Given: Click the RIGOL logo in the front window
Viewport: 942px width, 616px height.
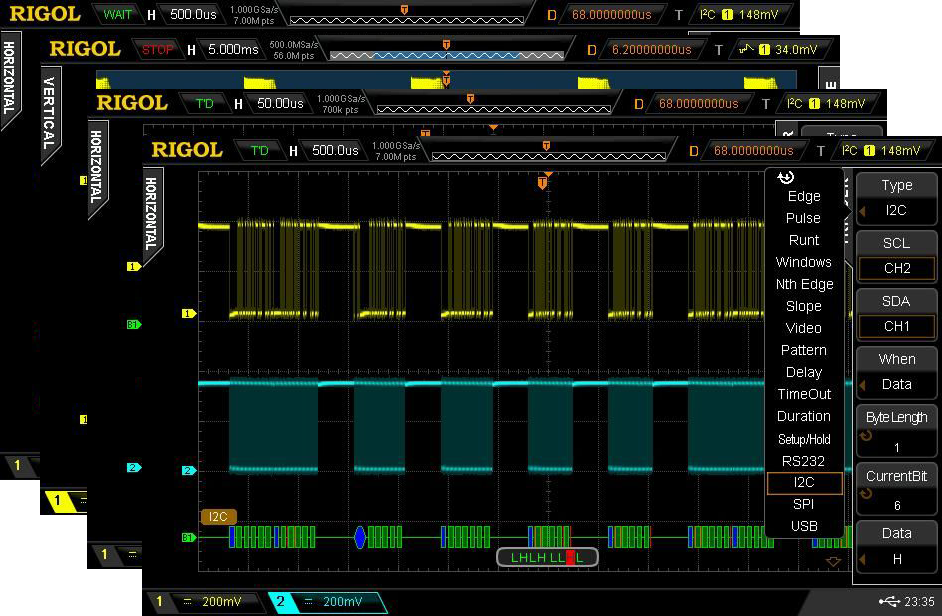Looking at the screenshot, I should [x=187, y=150].
